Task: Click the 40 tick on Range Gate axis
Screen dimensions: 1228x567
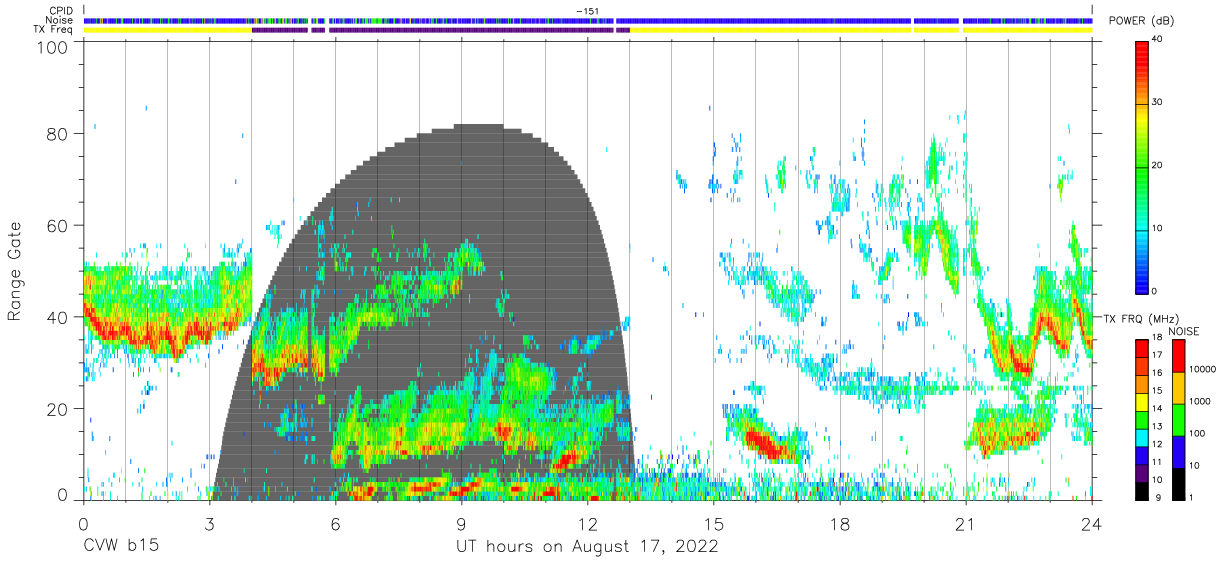Action: (57, 317)
